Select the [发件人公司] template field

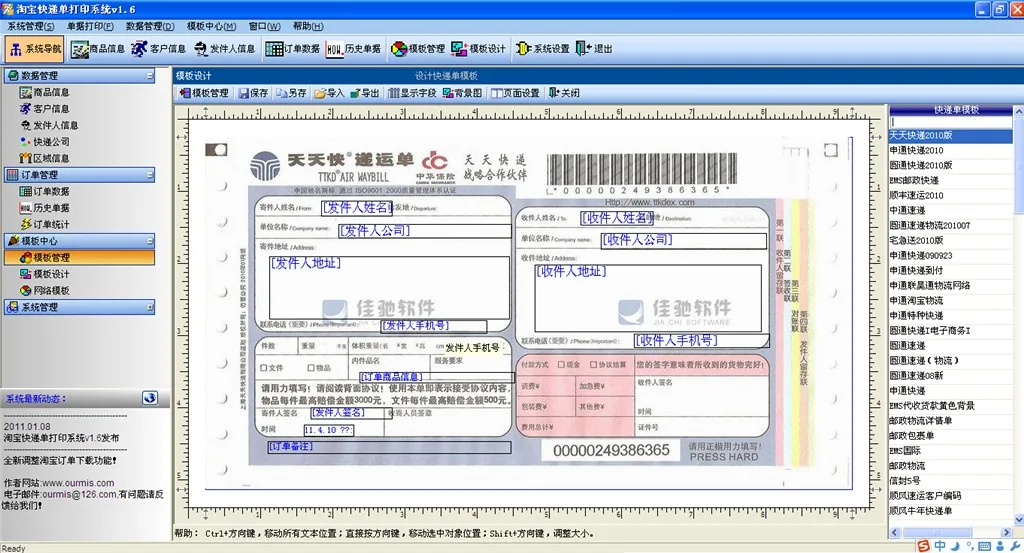(x=425, y=230)
